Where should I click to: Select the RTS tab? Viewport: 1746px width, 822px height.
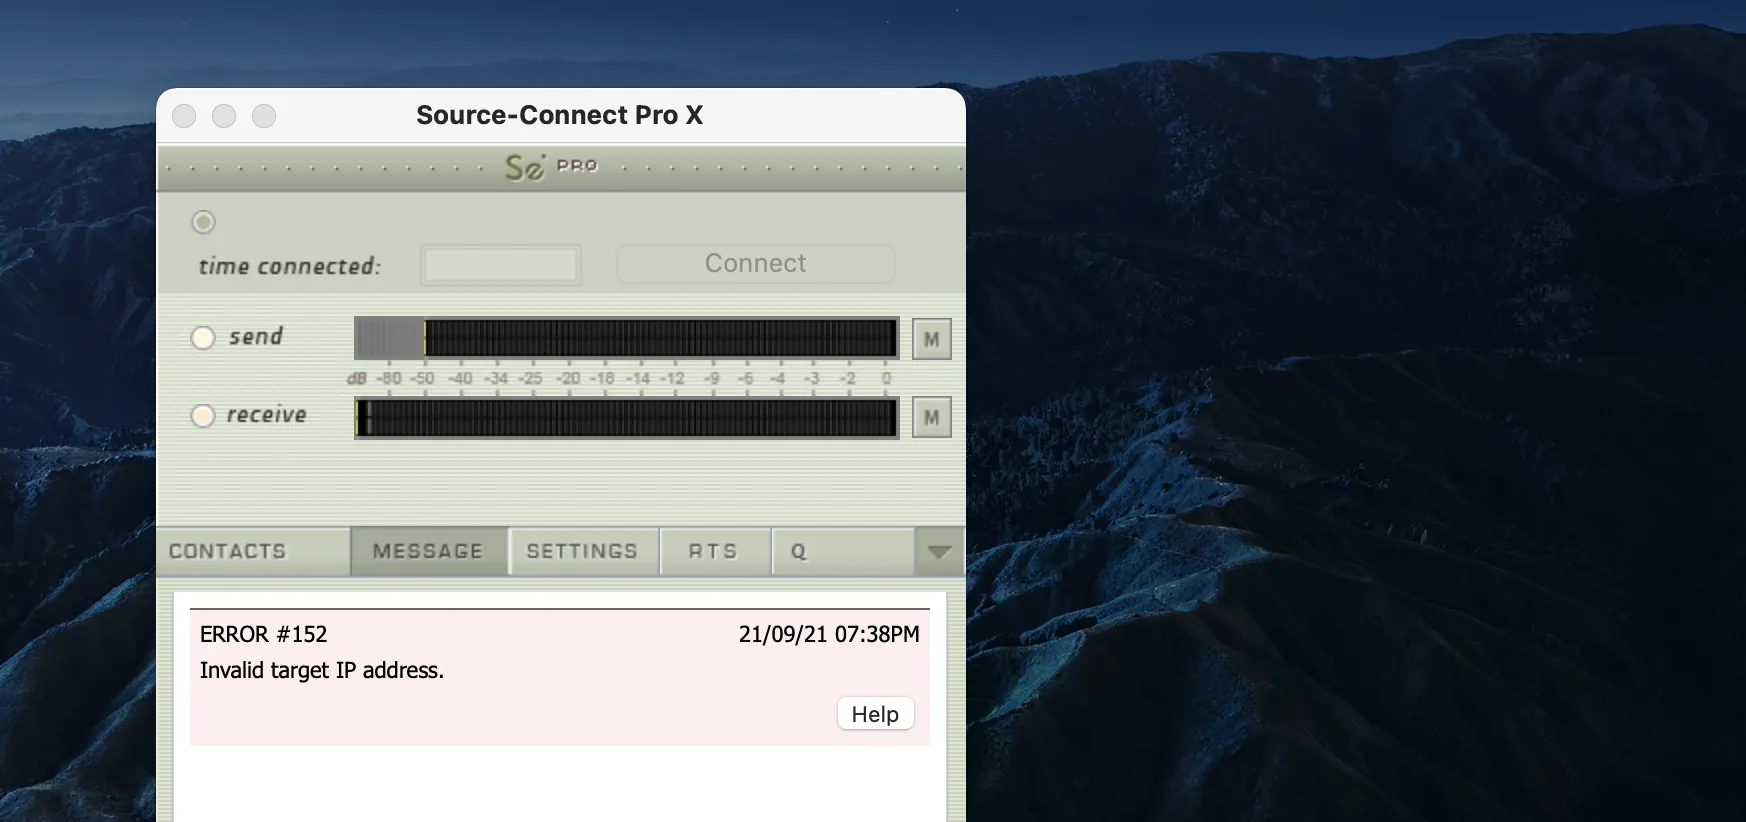714,551
